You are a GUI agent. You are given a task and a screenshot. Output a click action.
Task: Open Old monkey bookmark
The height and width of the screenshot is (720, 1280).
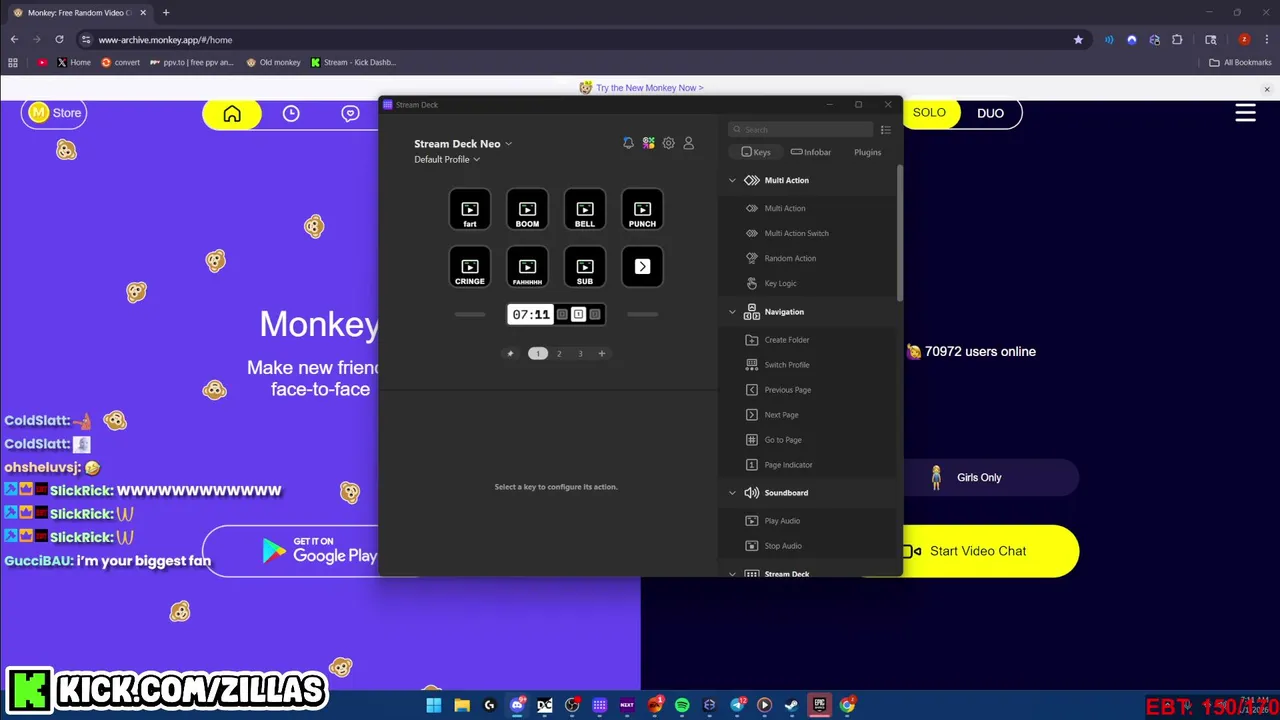273,62
